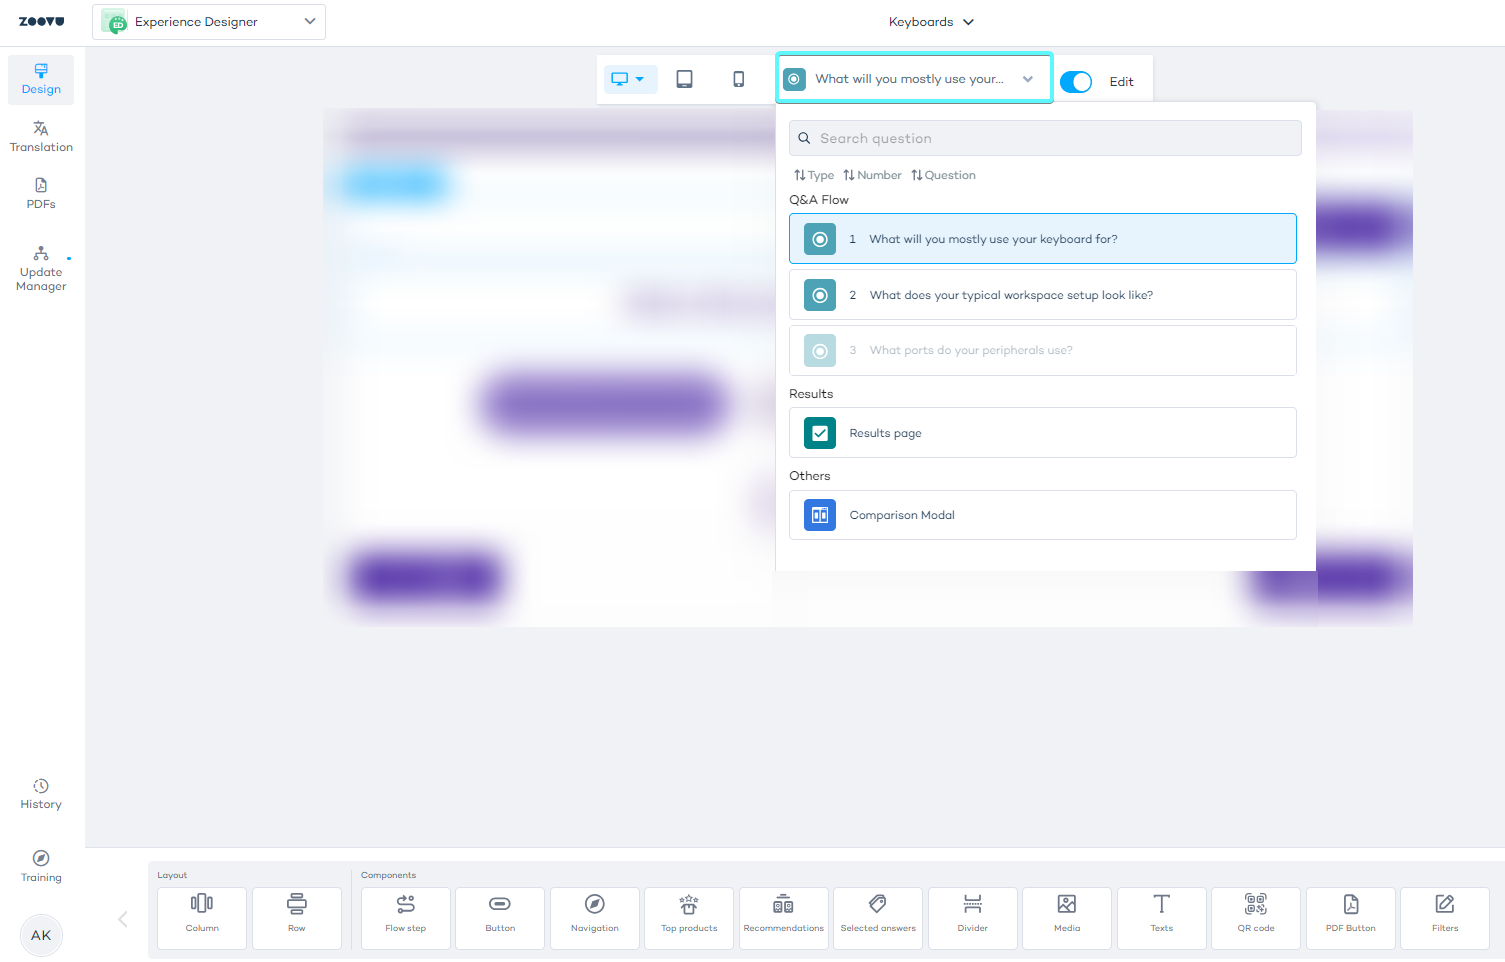Sort questions by Number
The height and width of the screenshot is (962, 1505).
pyautogui.click(x=872, y=175)
